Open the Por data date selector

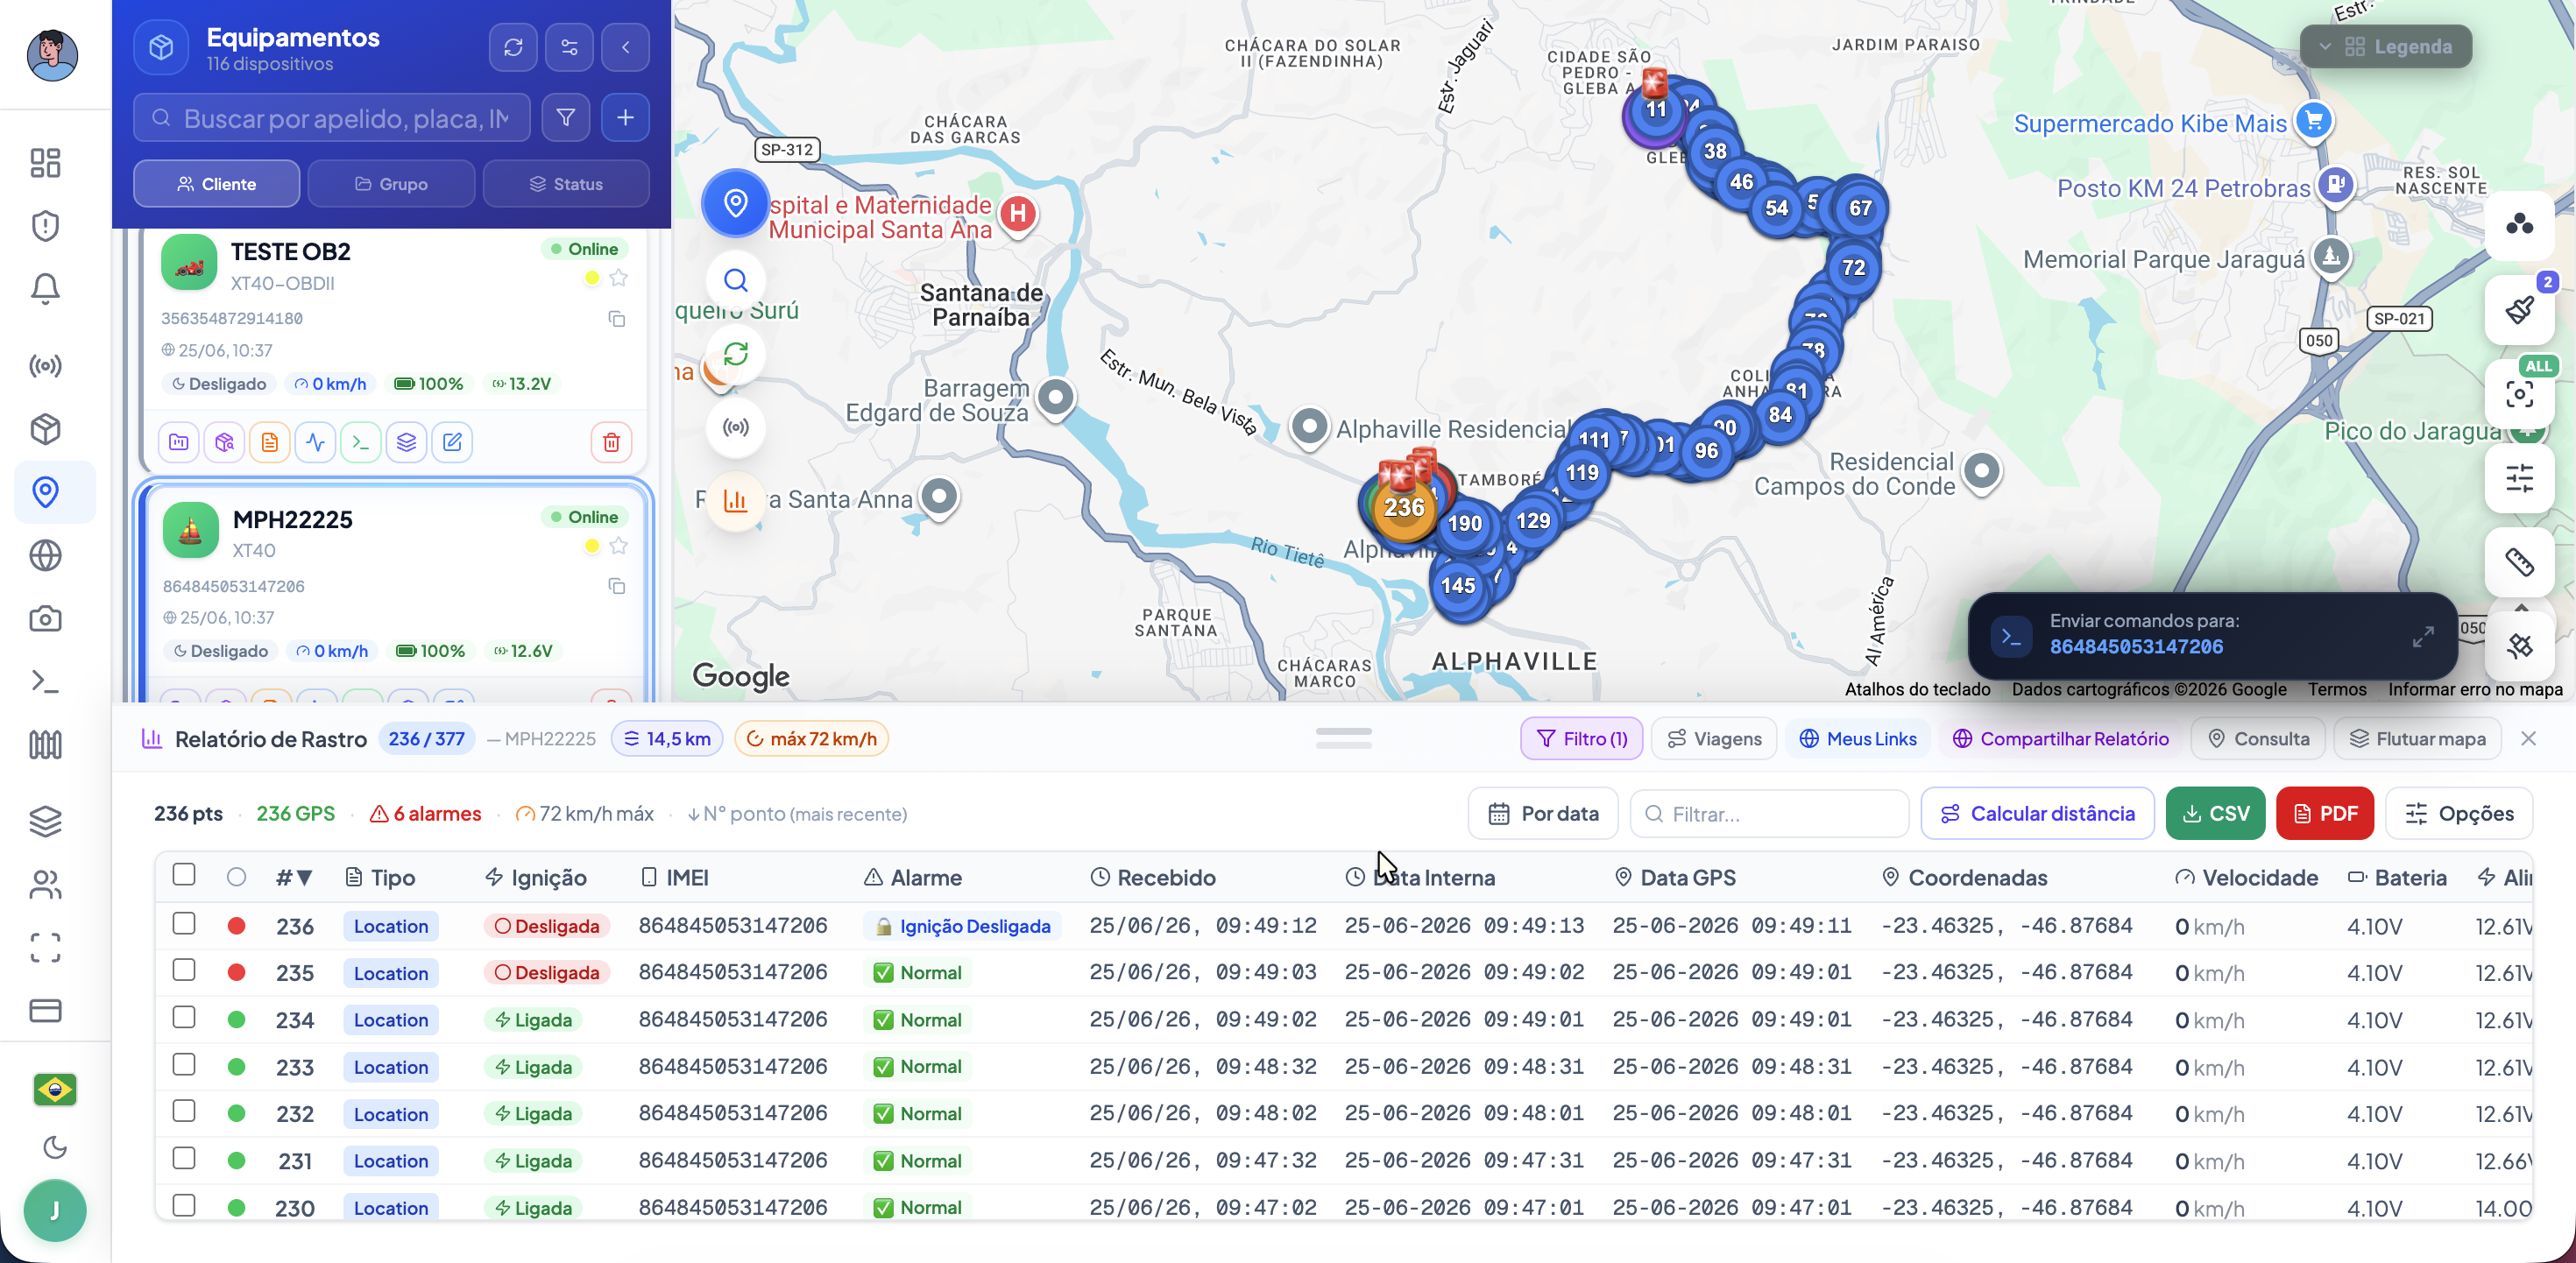(1543, 814)
